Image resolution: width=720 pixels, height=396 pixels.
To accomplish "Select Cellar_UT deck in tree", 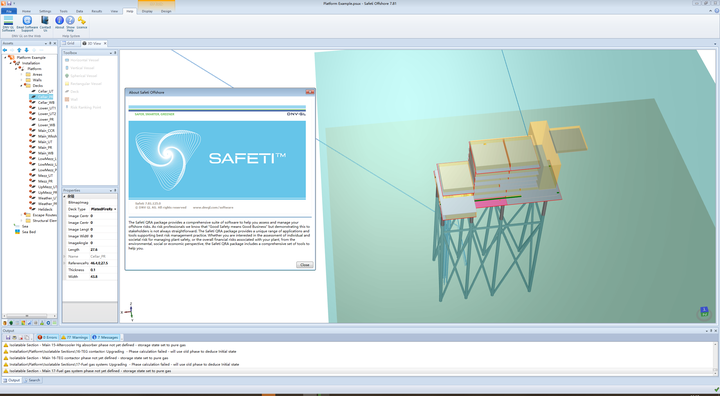I will [x=45, y=91].
